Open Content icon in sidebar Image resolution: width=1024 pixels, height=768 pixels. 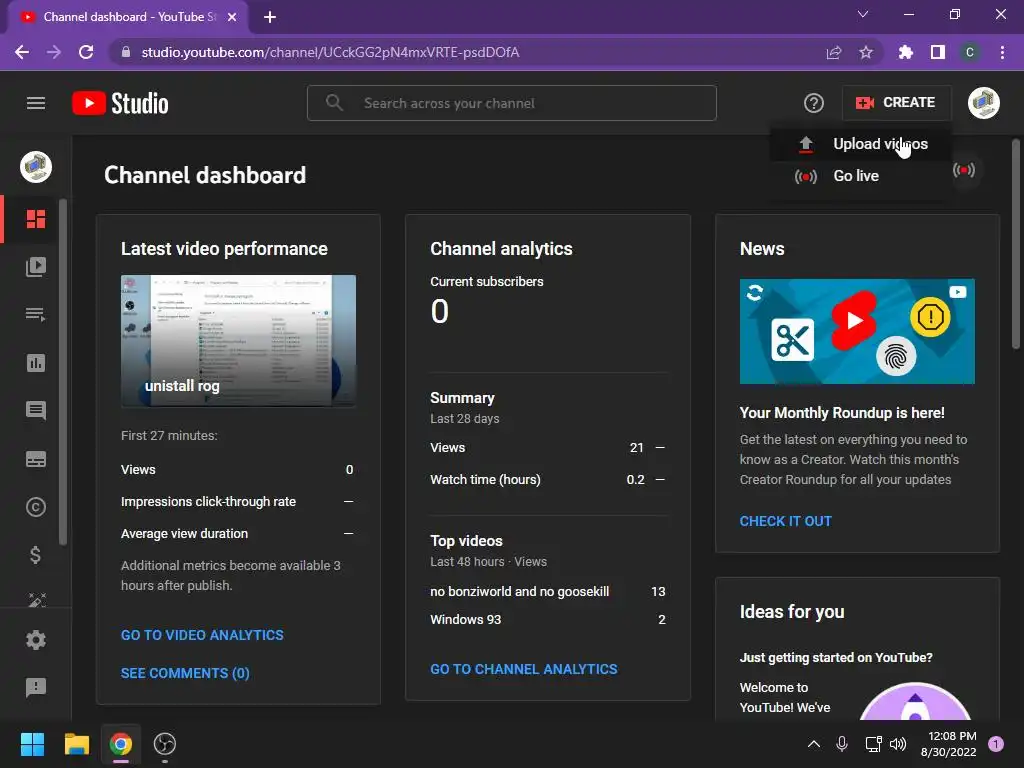tap(36, 266)
